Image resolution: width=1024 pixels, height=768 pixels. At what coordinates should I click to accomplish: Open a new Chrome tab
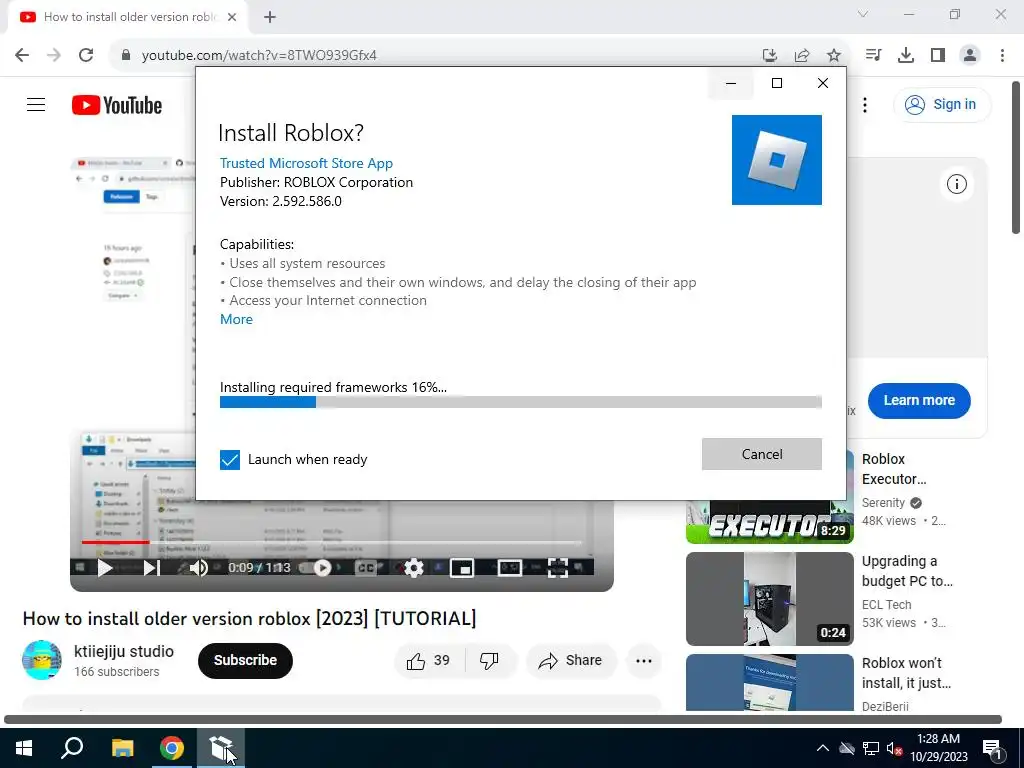pos(270,17)
